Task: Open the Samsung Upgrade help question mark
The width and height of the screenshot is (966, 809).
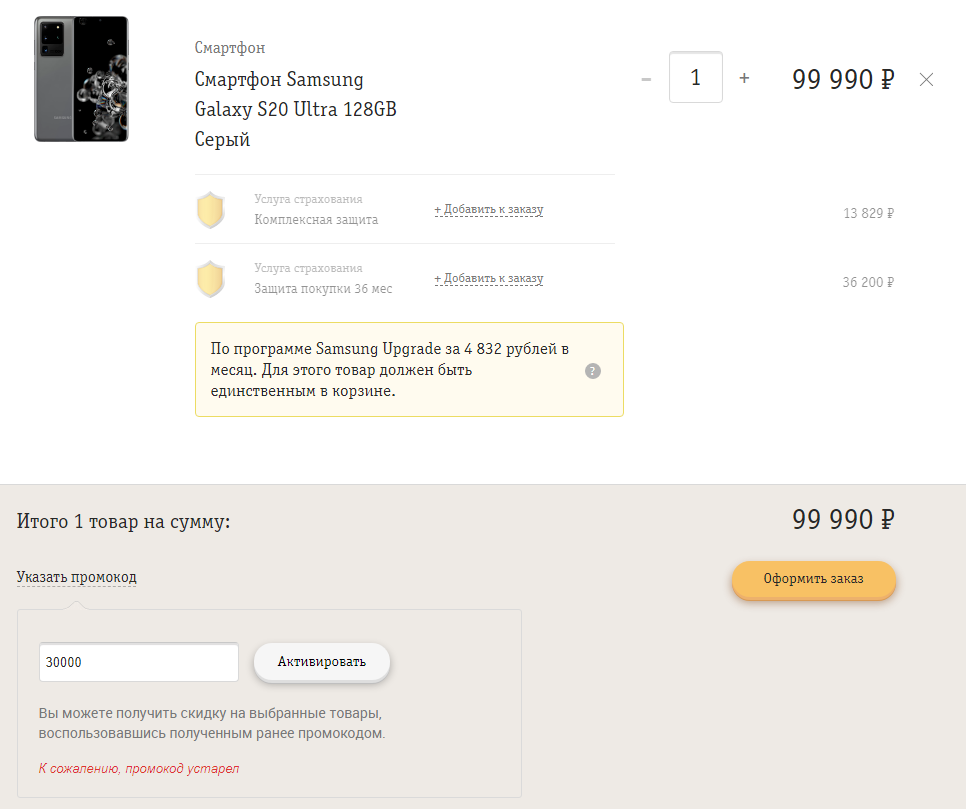Action: (x=593, y=371)
